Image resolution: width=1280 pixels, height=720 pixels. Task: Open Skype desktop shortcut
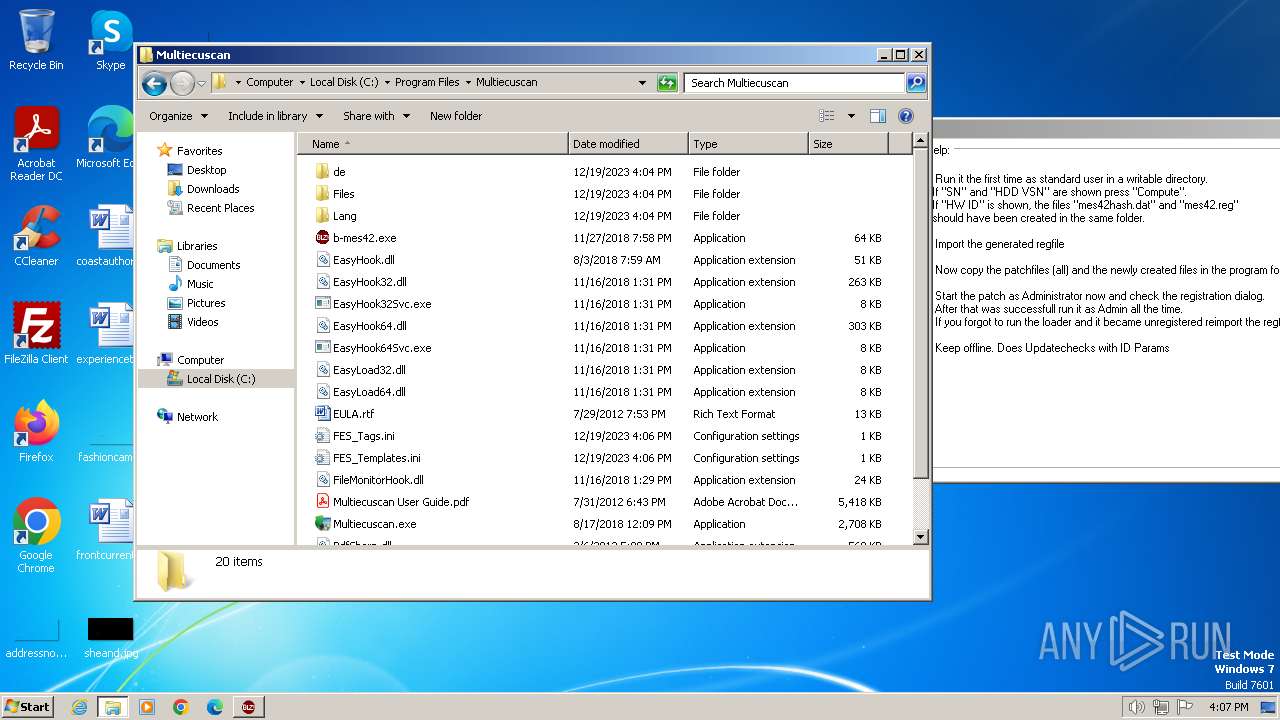110,40
